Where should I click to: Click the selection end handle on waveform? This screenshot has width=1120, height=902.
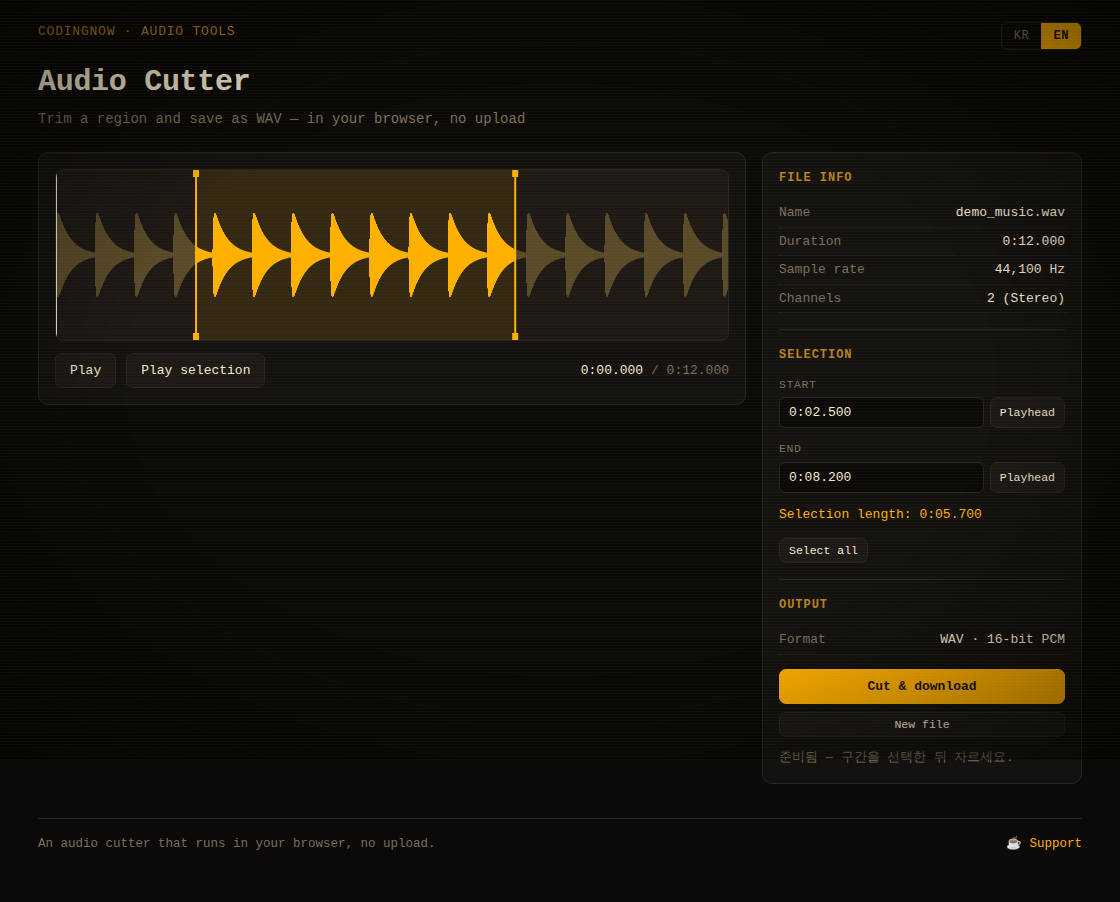point(515,255)
